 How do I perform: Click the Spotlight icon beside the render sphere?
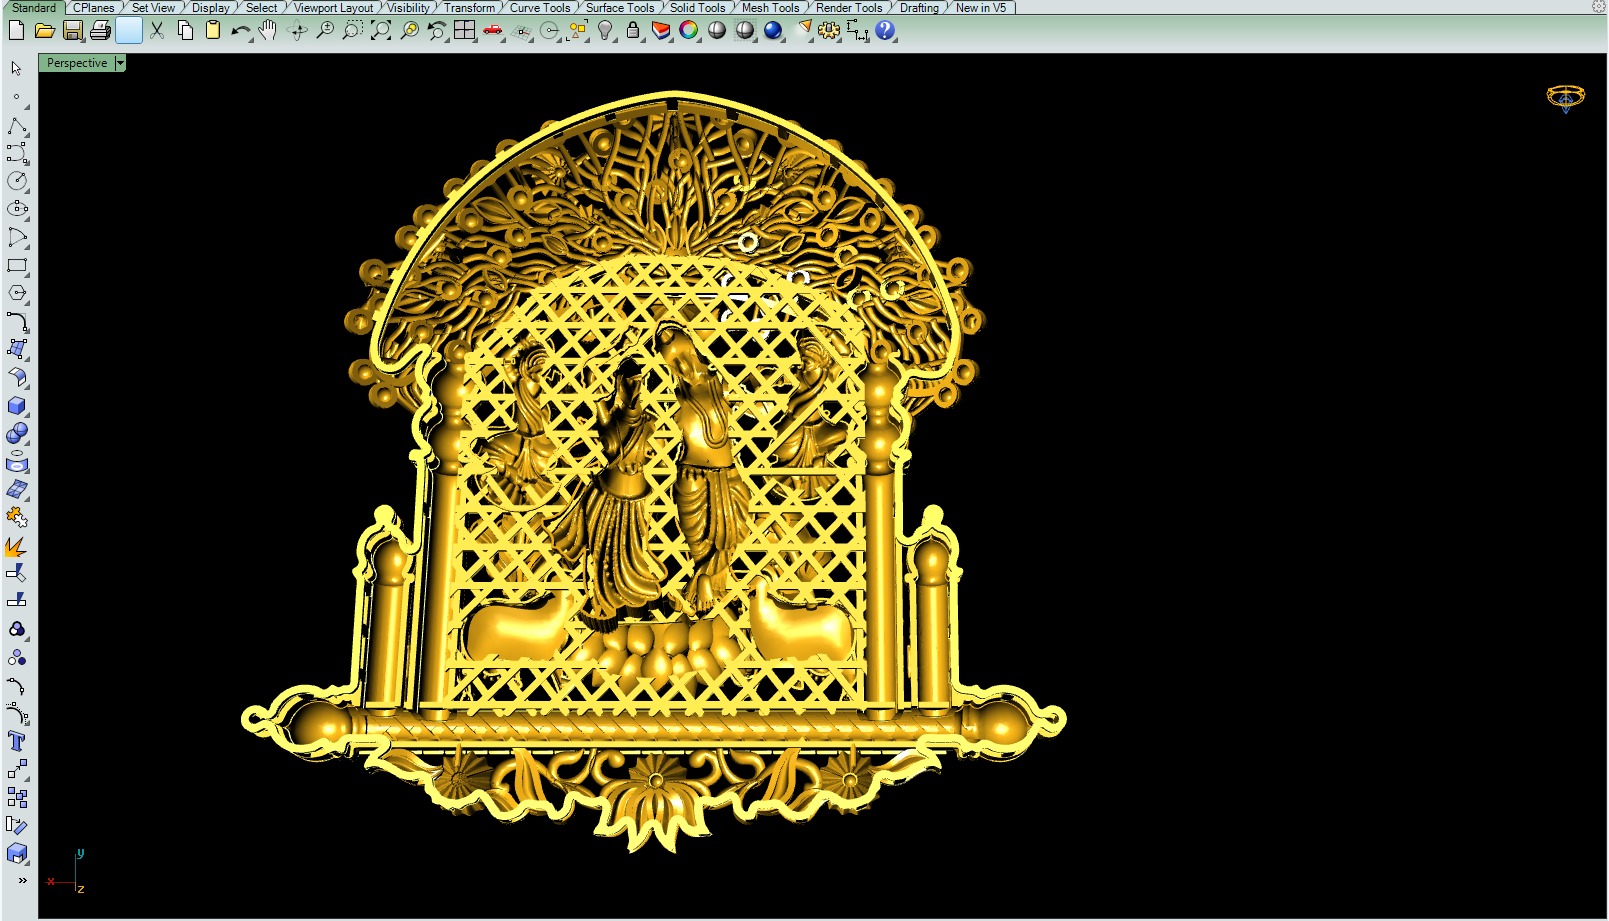point(802,31)
